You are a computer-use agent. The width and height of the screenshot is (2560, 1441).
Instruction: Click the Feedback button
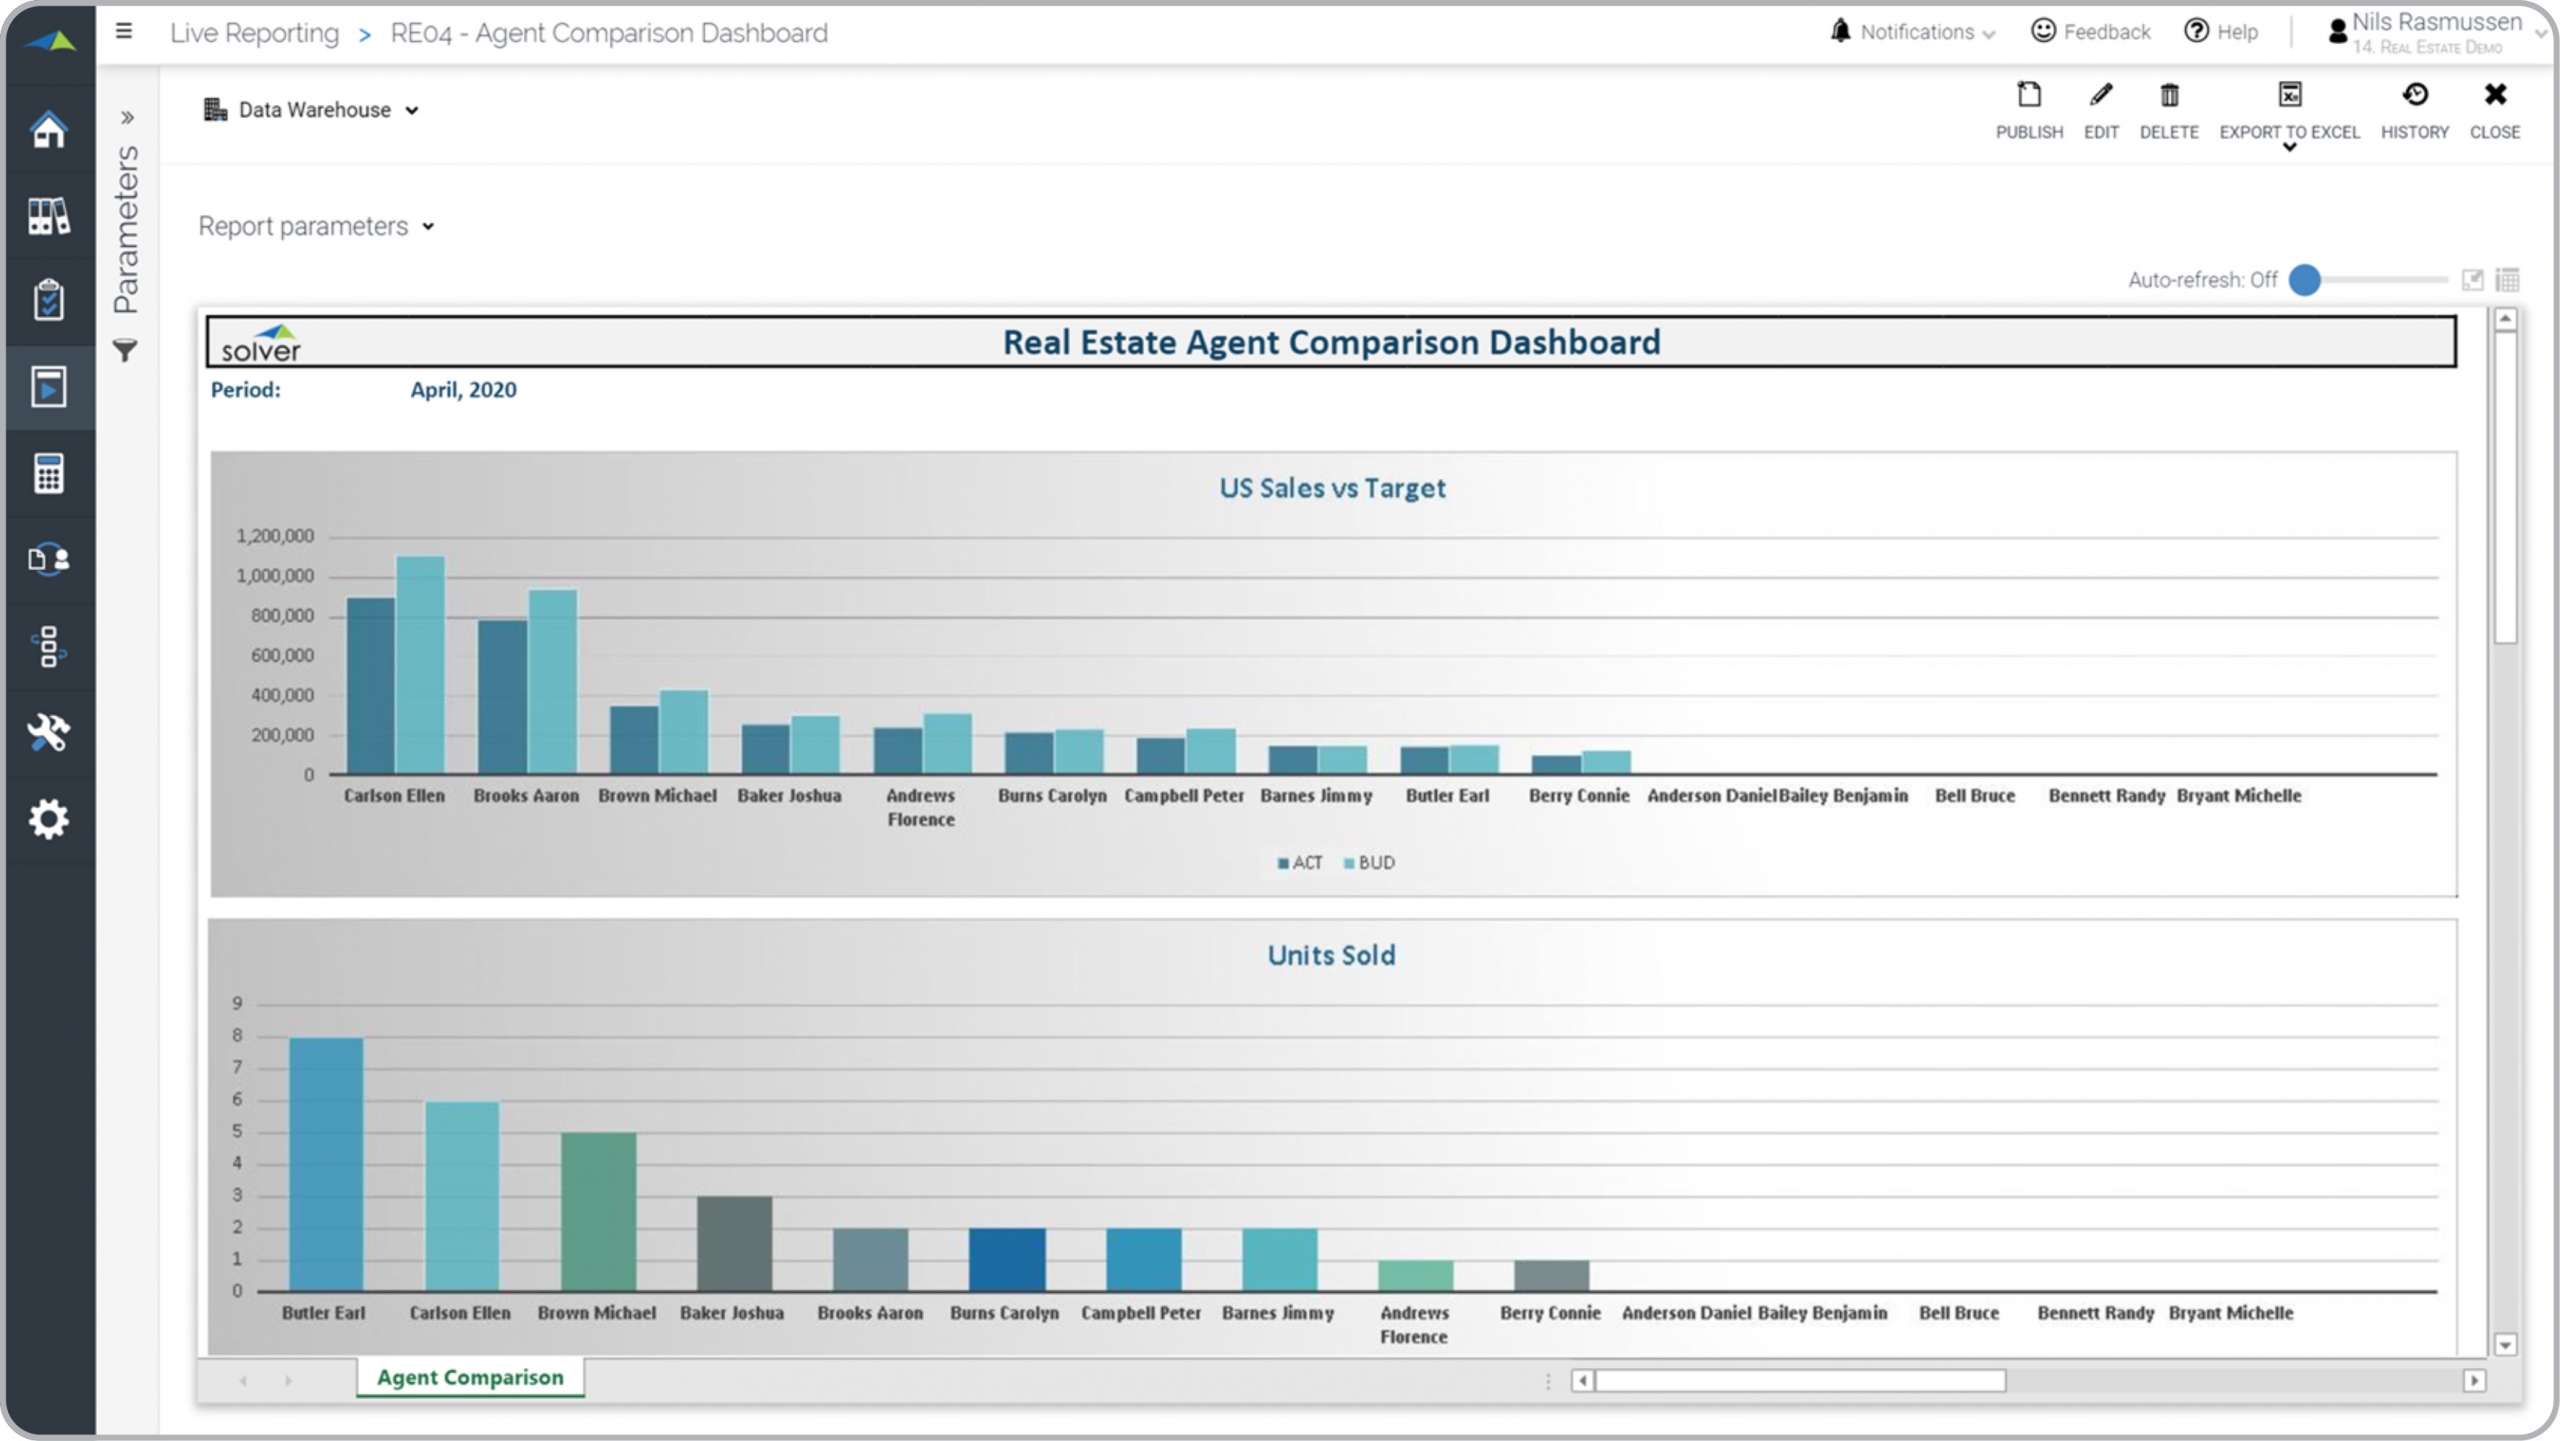coord(2090,32)
